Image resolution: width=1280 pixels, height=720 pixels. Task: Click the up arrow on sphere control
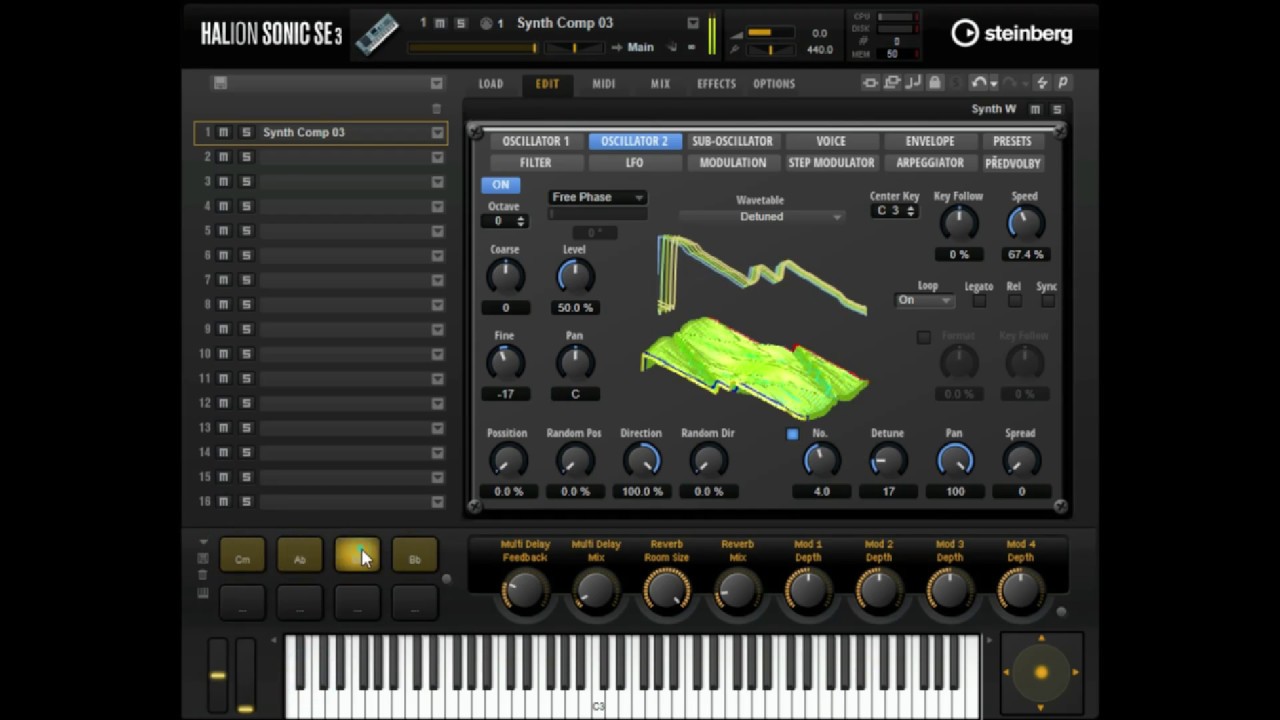(x=1041, y=639)
